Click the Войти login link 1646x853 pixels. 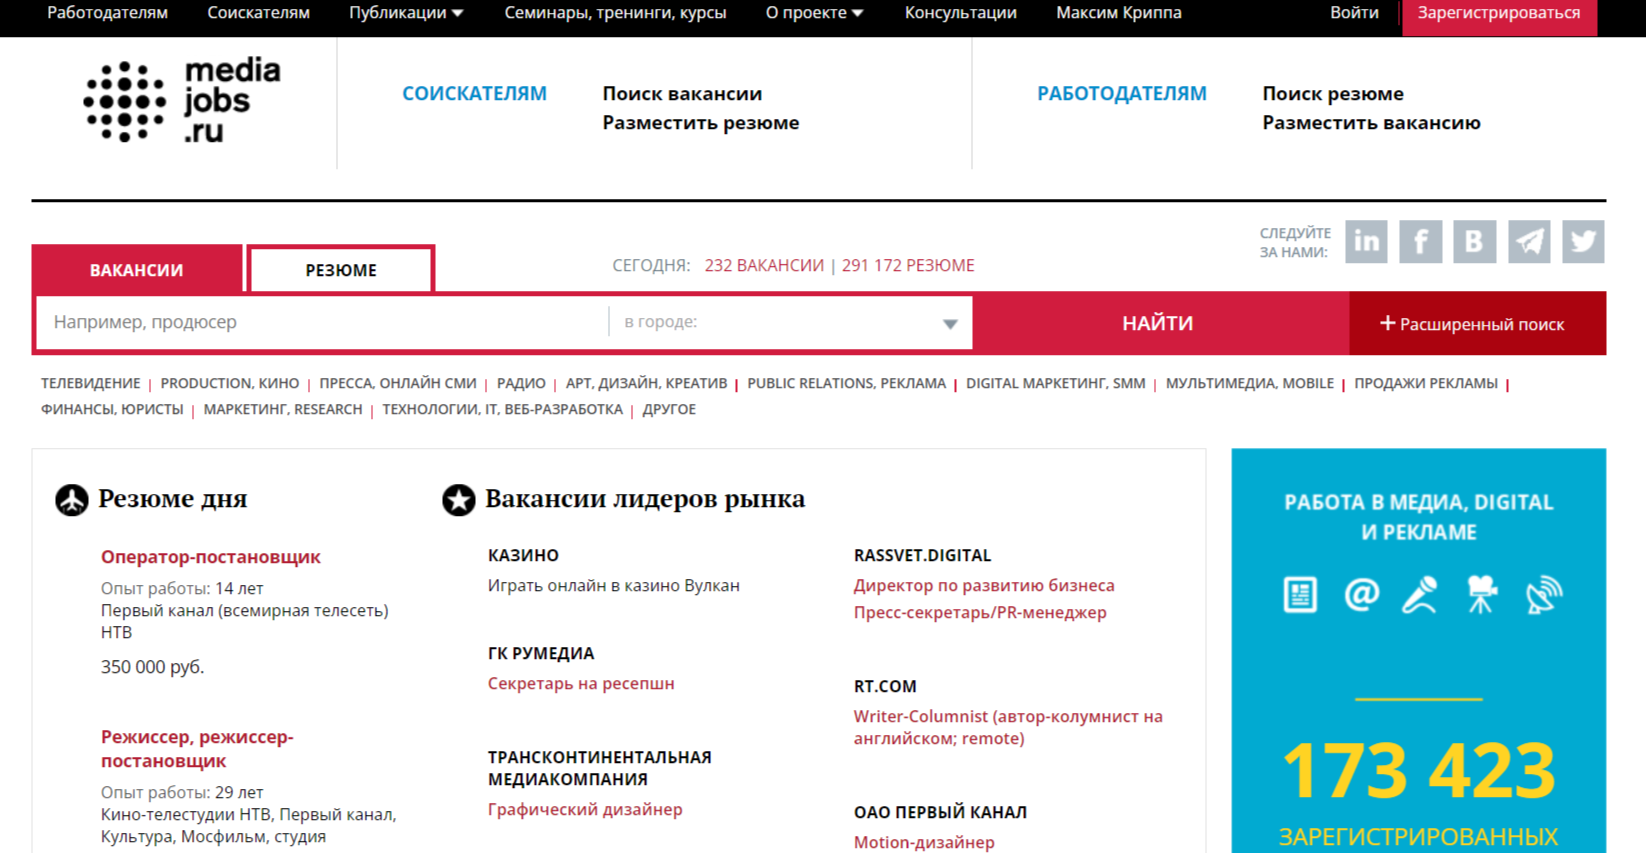pyautogui.click(x=1354, y=13)
